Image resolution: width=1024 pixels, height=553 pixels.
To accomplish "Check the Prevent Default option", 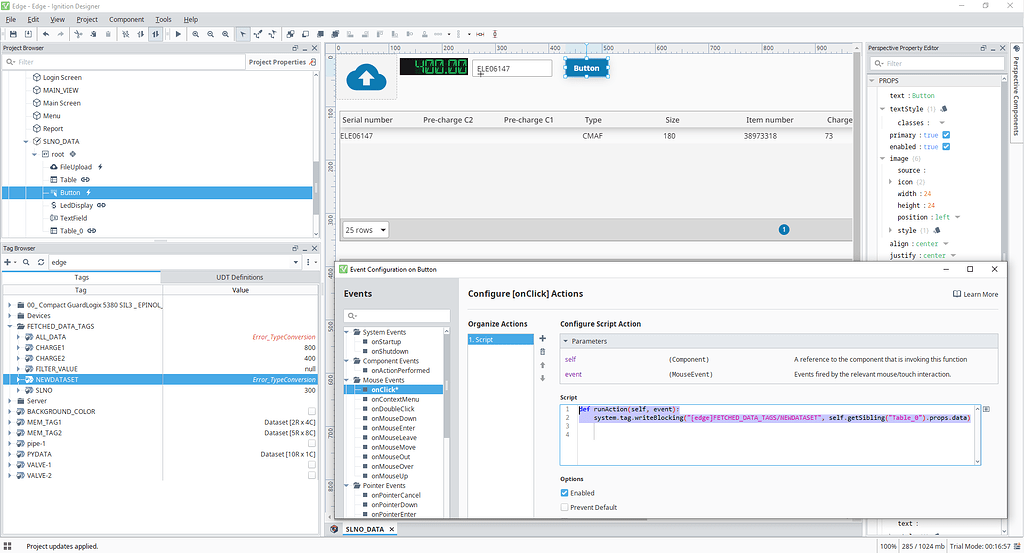I will pos(565,507).
